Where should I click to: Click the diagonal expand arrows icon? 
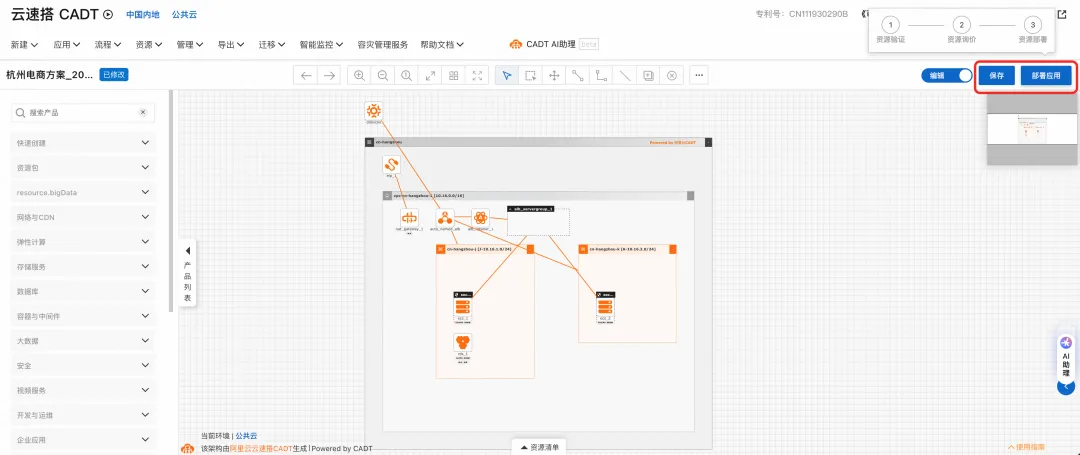tap(430, 76)
